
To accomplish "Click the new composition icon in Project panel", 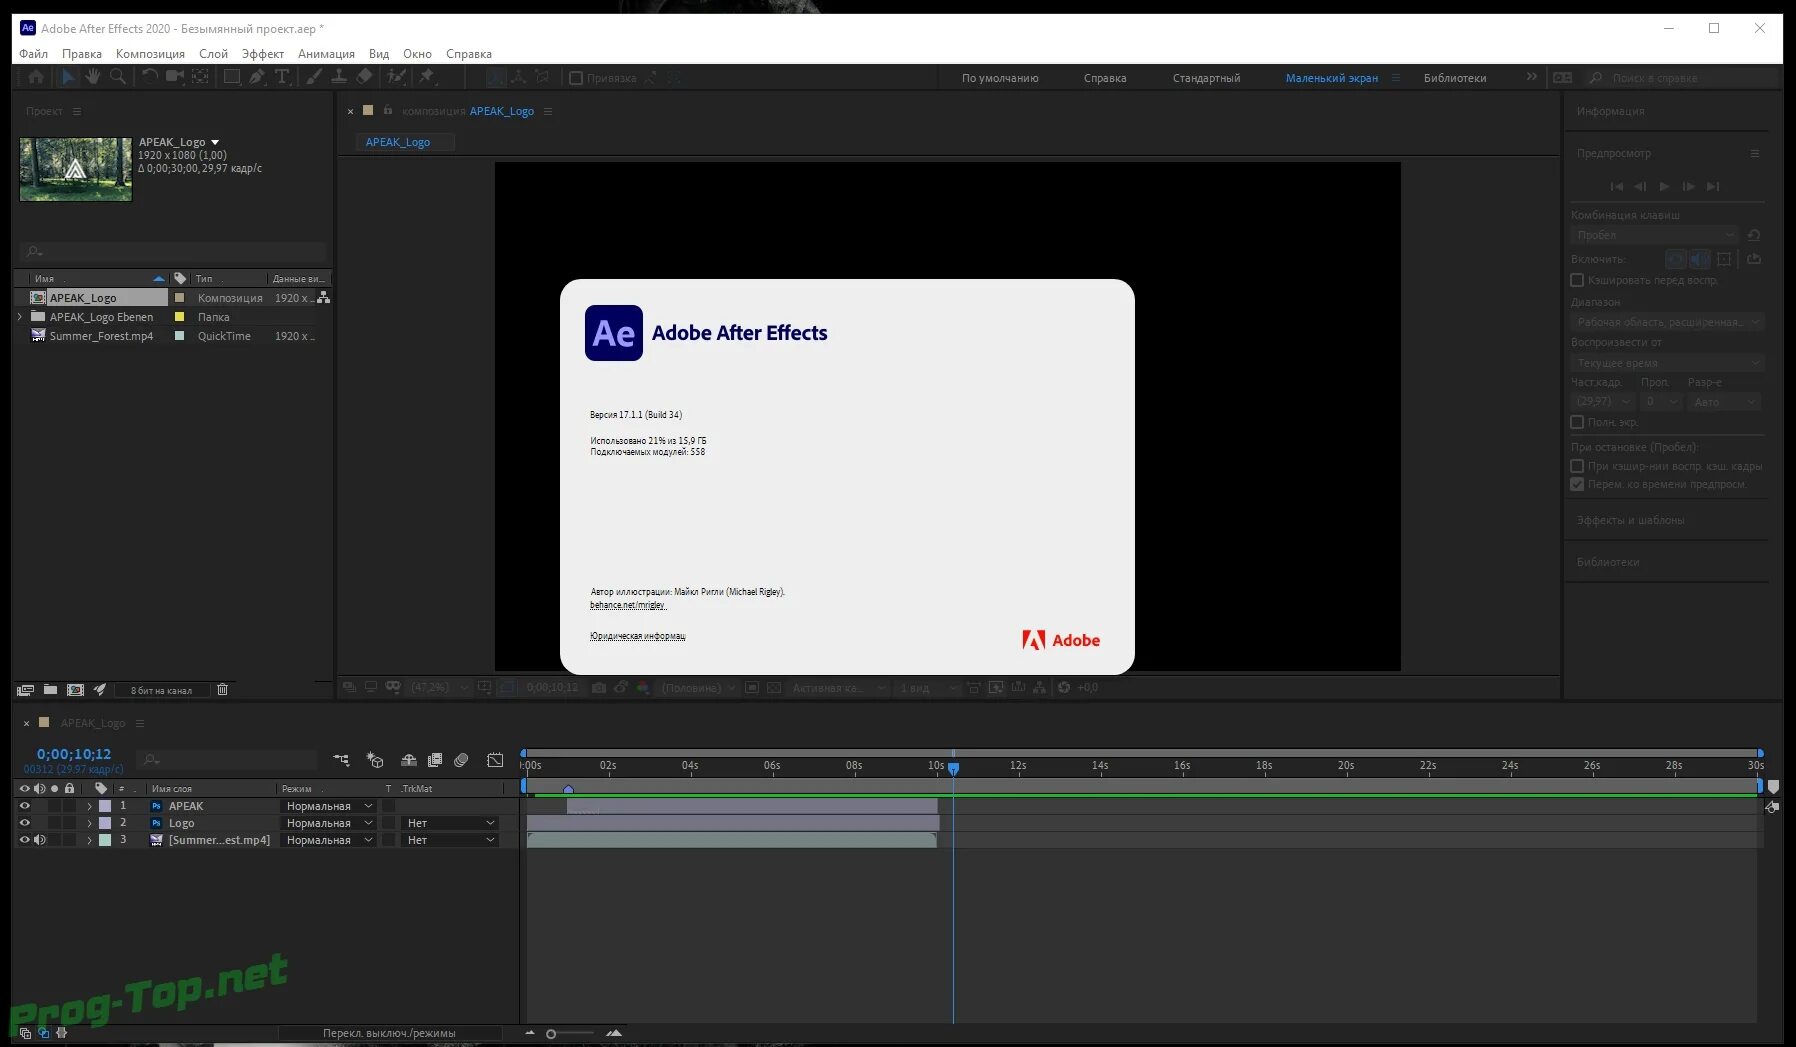I will (75, 690).
